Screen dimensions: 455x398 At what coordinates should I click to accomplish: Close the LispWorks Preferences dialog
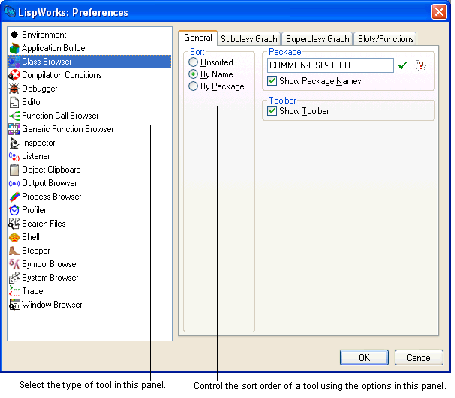pyautogui.click(x=439, y=12)
